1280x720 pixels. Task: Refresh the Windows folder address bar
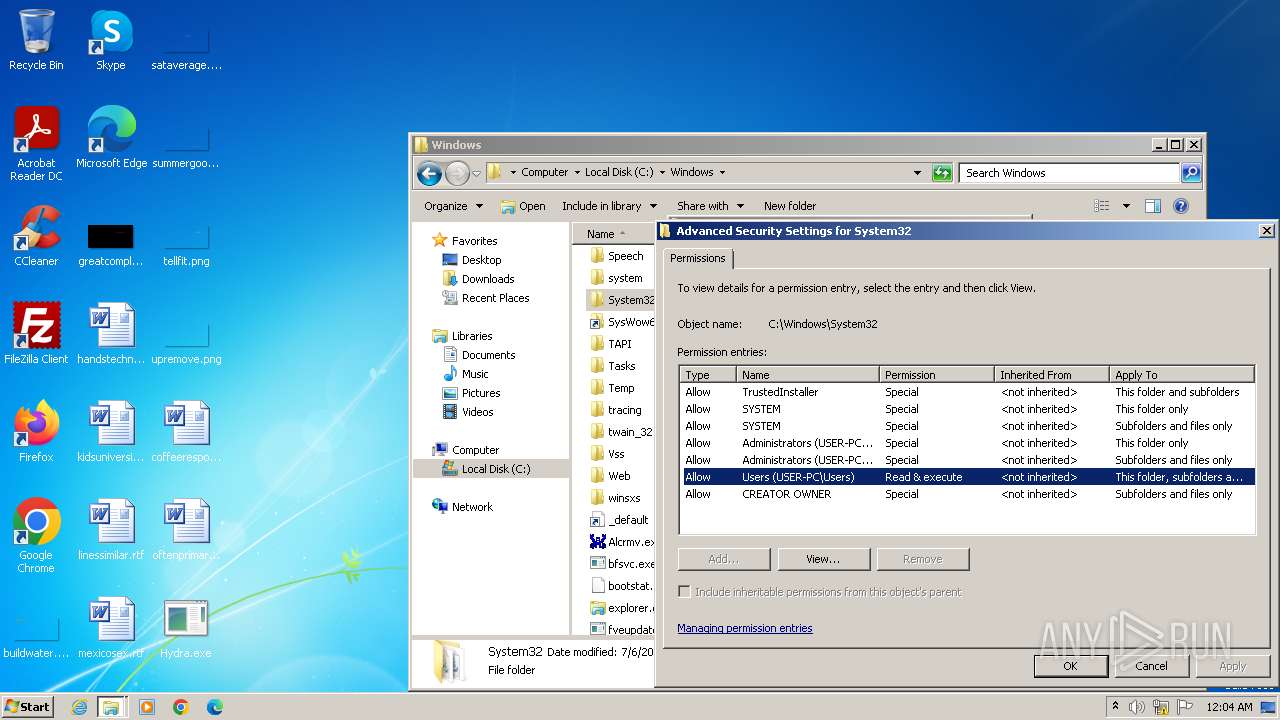[x=942, y=173]
